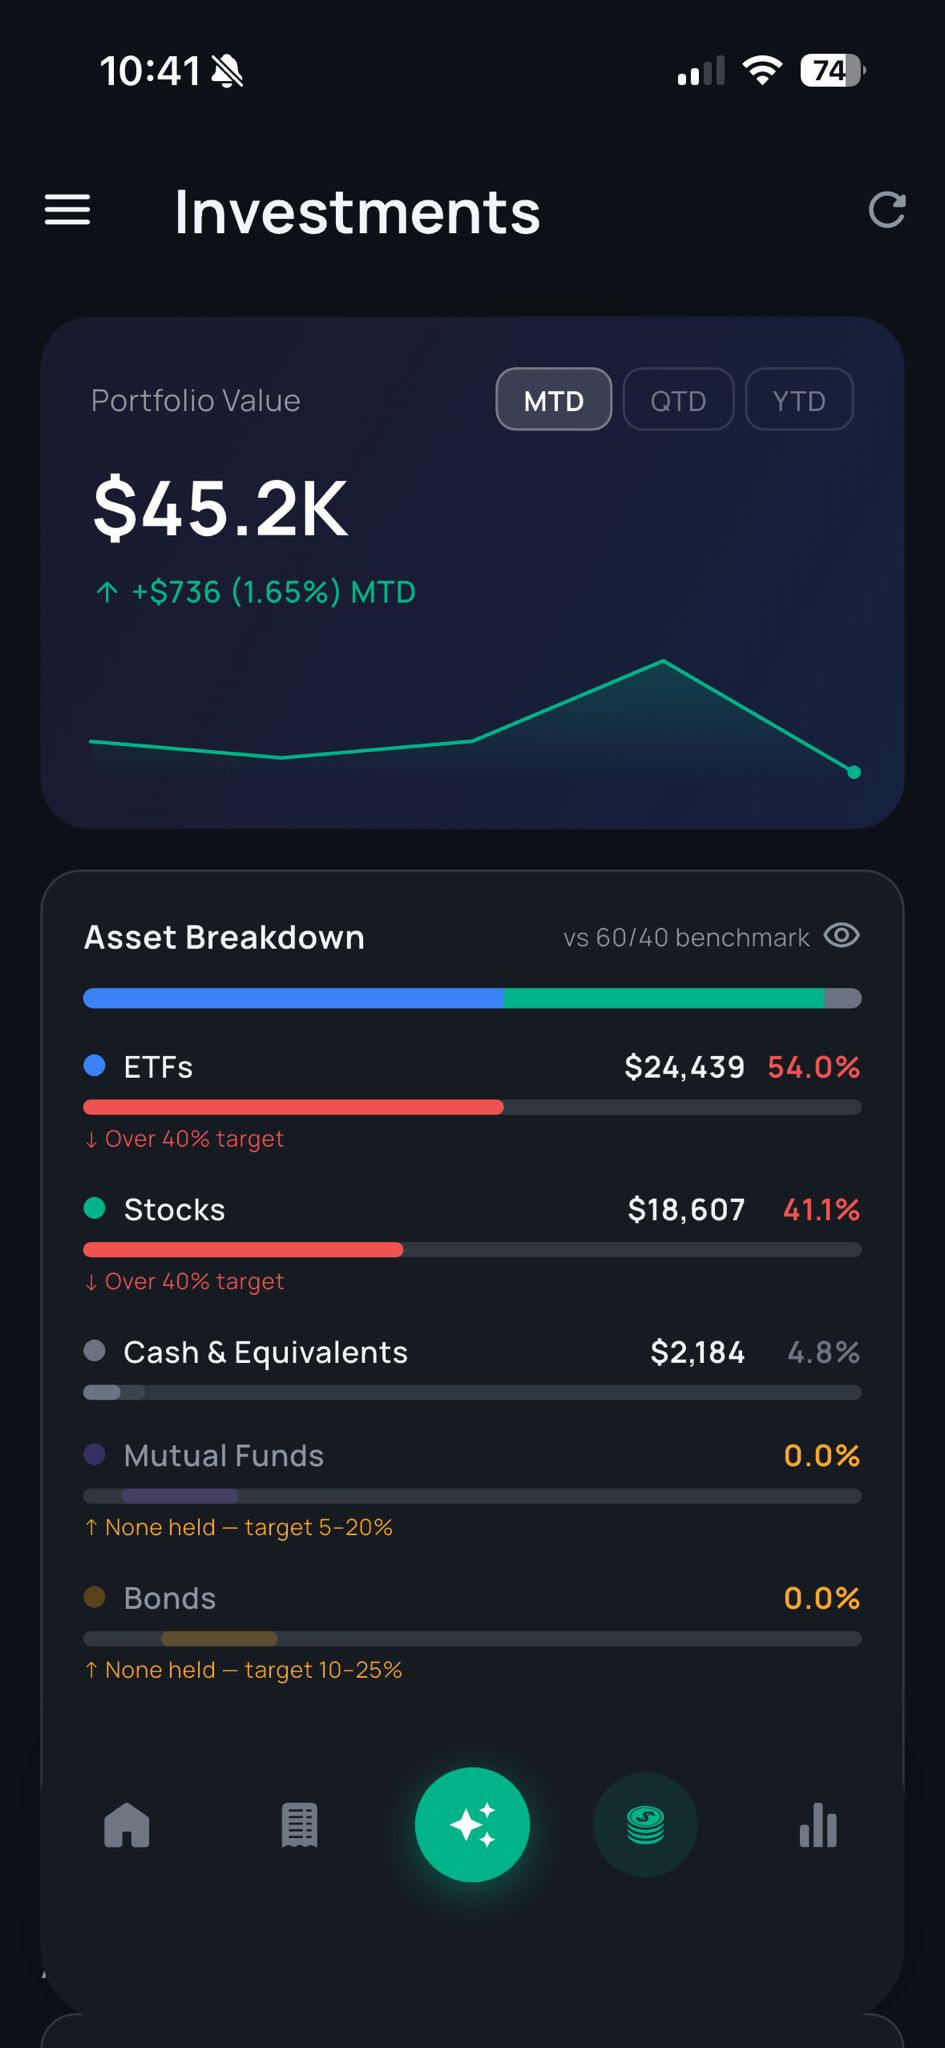This screenshot has height=2048, width=945.
Task: Tap the green sparkle AI assistant button
Action: point(472,1824)
